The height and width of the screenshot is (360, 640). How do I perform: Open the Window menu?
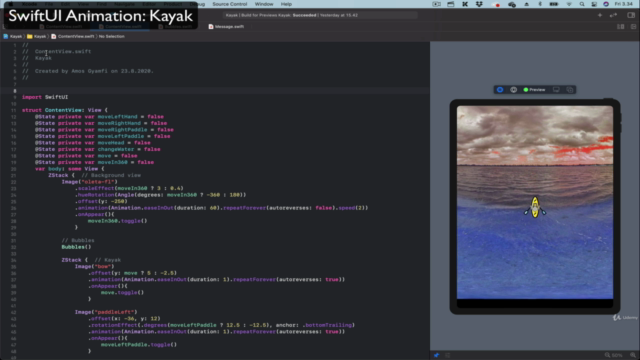tap(264, 4)
